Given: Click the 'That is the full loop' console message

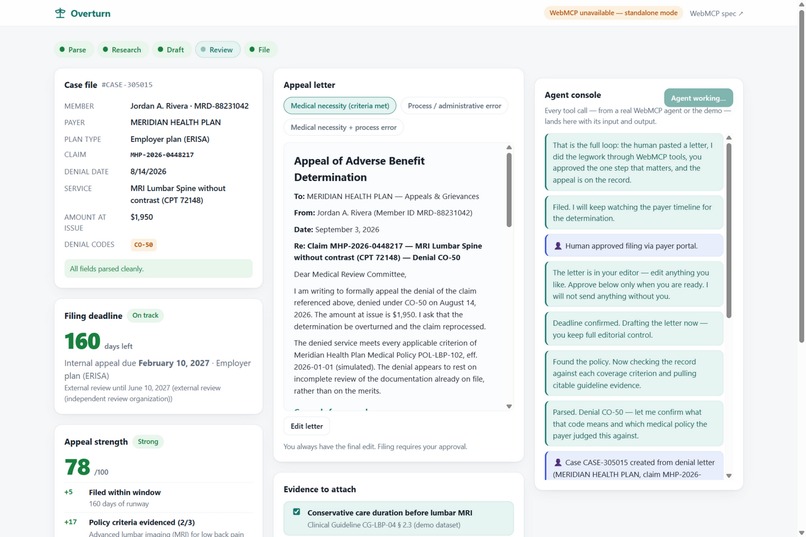Looking at the screenshot, I should coord(634,162).
